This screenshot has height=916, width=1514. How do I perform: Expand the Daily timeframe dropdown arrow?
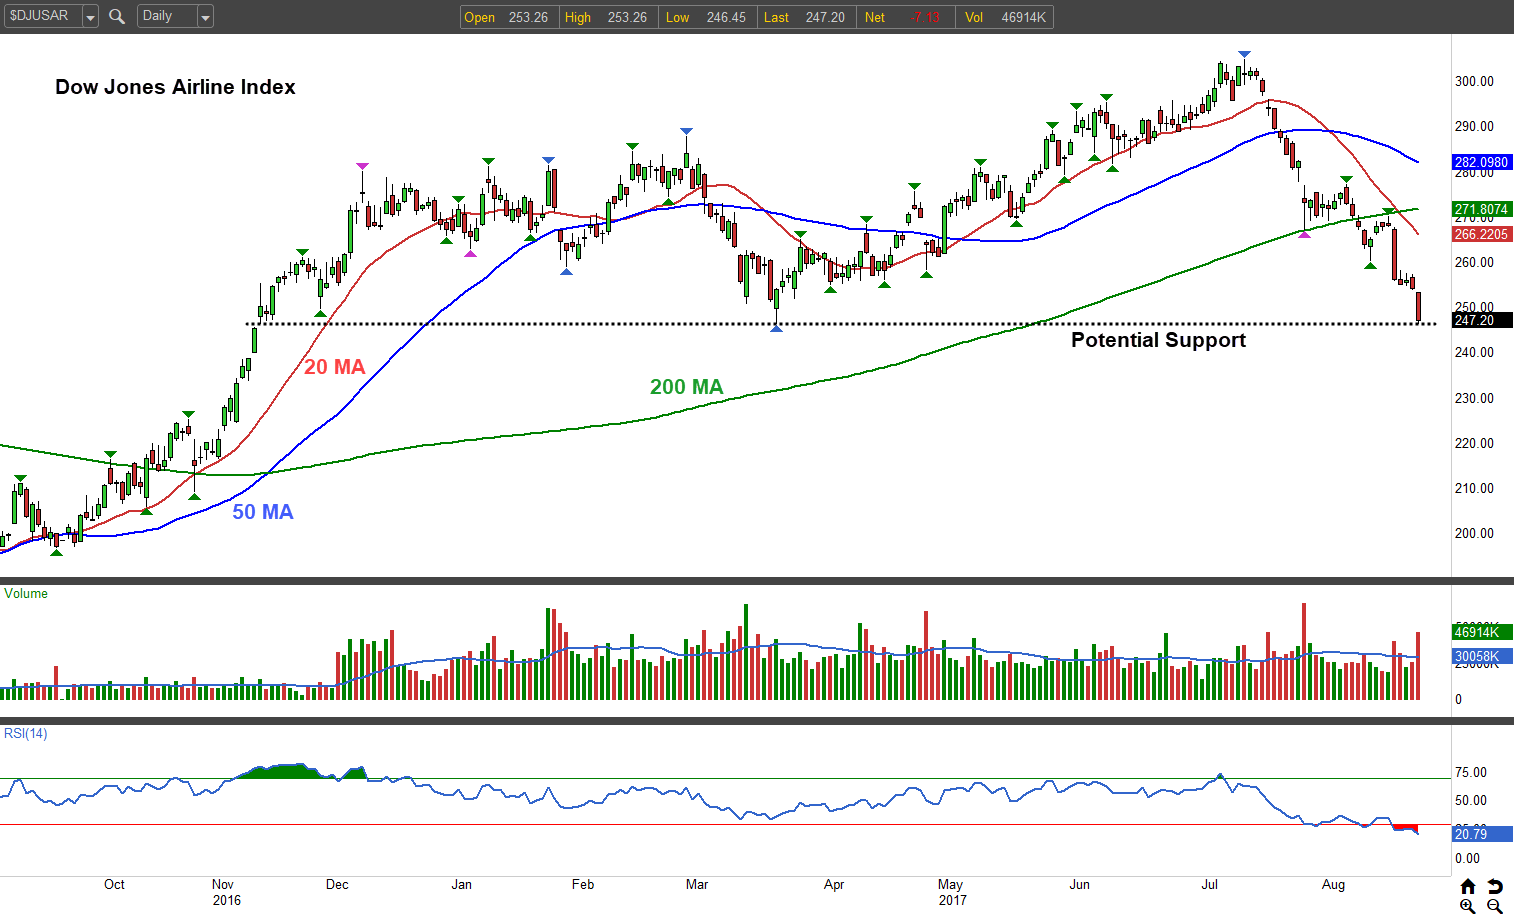point(205,17)
